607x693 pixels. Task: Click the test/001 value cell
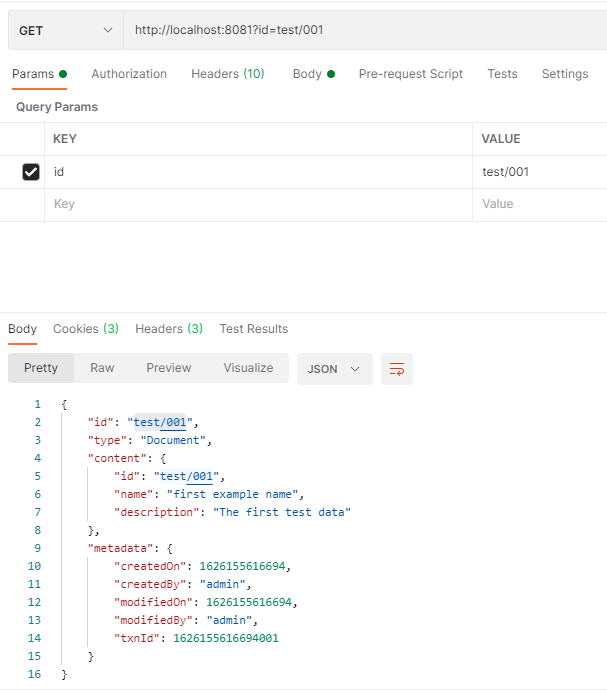540,172
